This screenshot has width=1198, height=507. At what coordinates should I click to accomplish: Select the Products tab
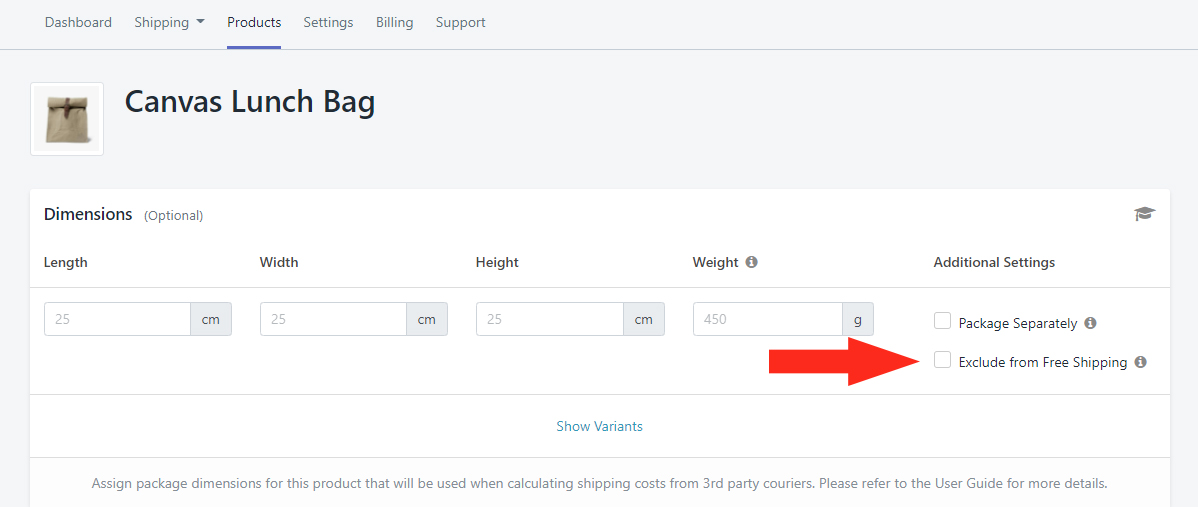[x=254, y=22]
